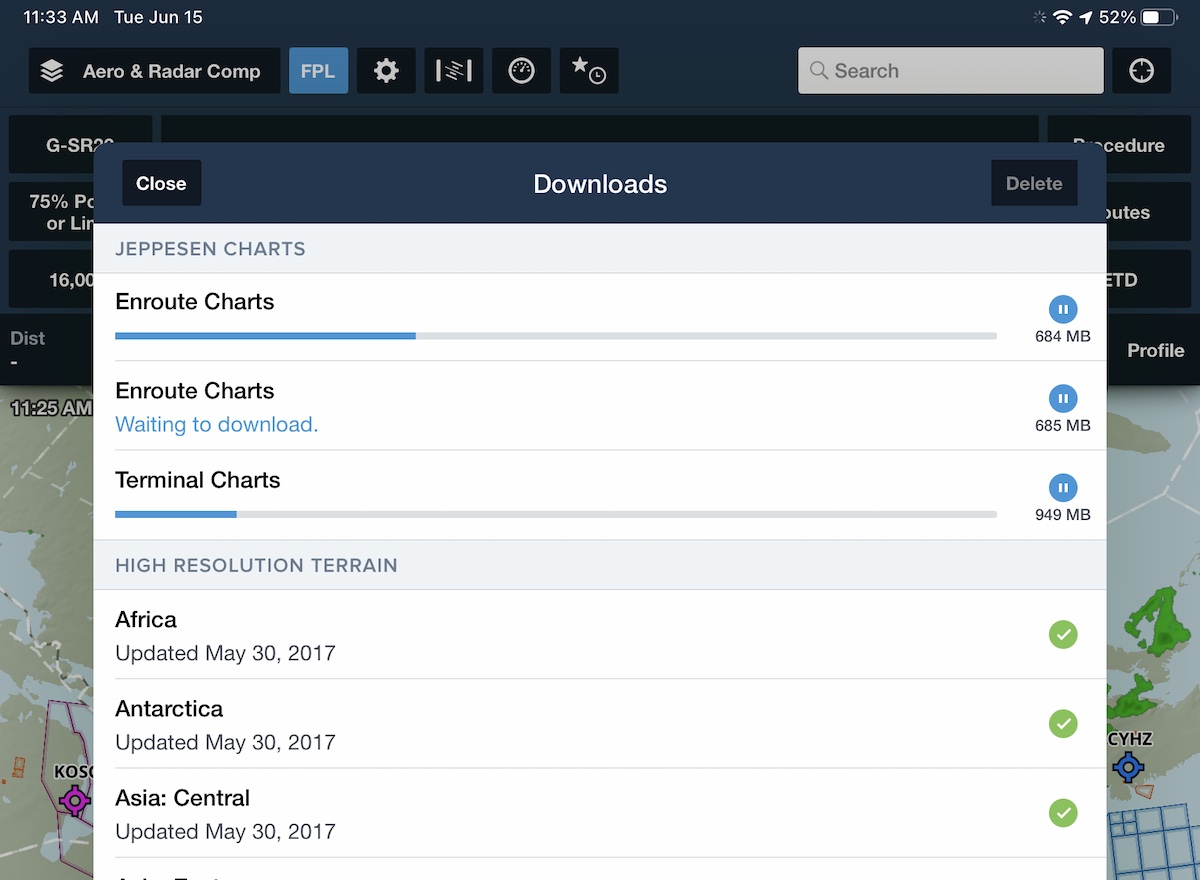
Task: Open the Procedure button in flight plan
Action: tap(1119, 145)
